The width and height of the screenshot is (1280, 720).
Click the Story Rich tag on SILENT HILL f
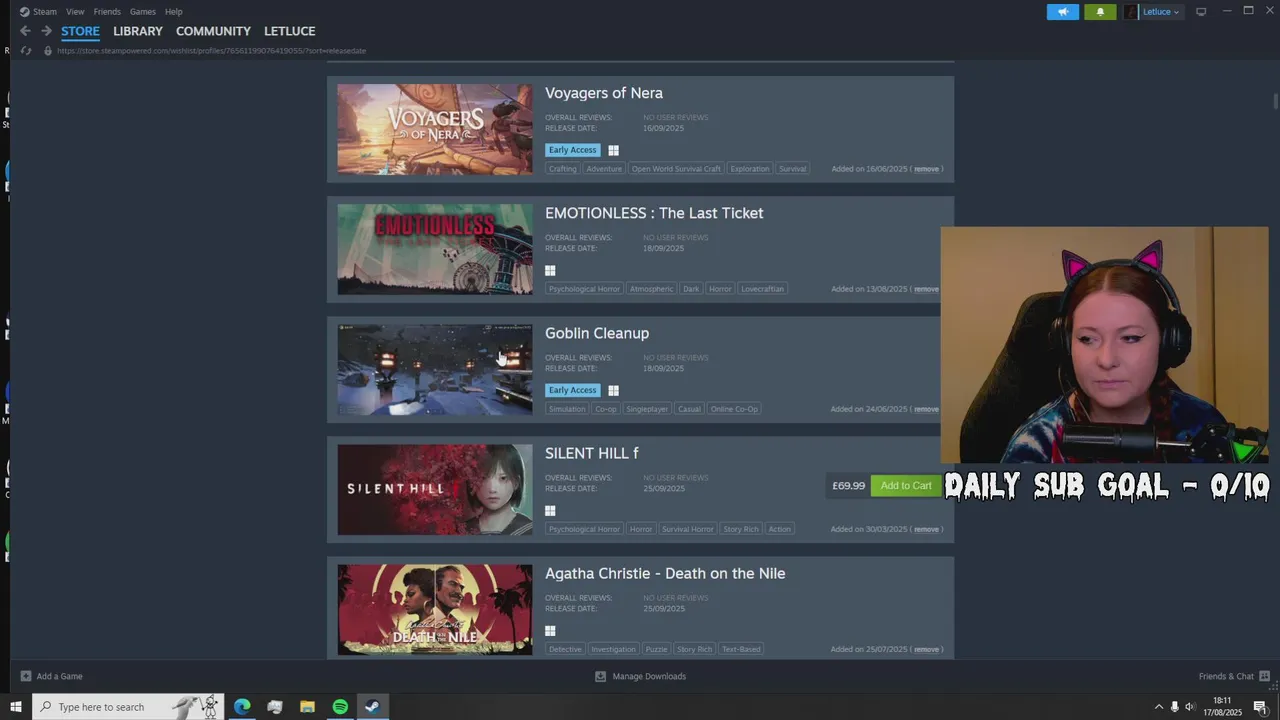click(x=741, y=529)
